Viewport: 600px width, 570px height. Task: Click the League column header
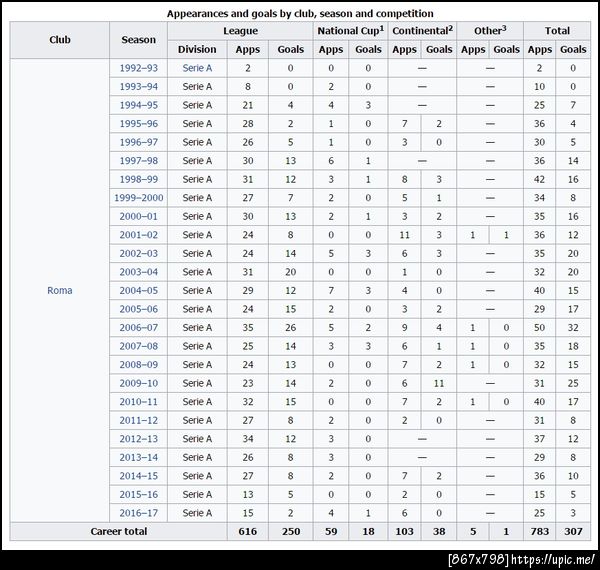[x=240, y=31]
